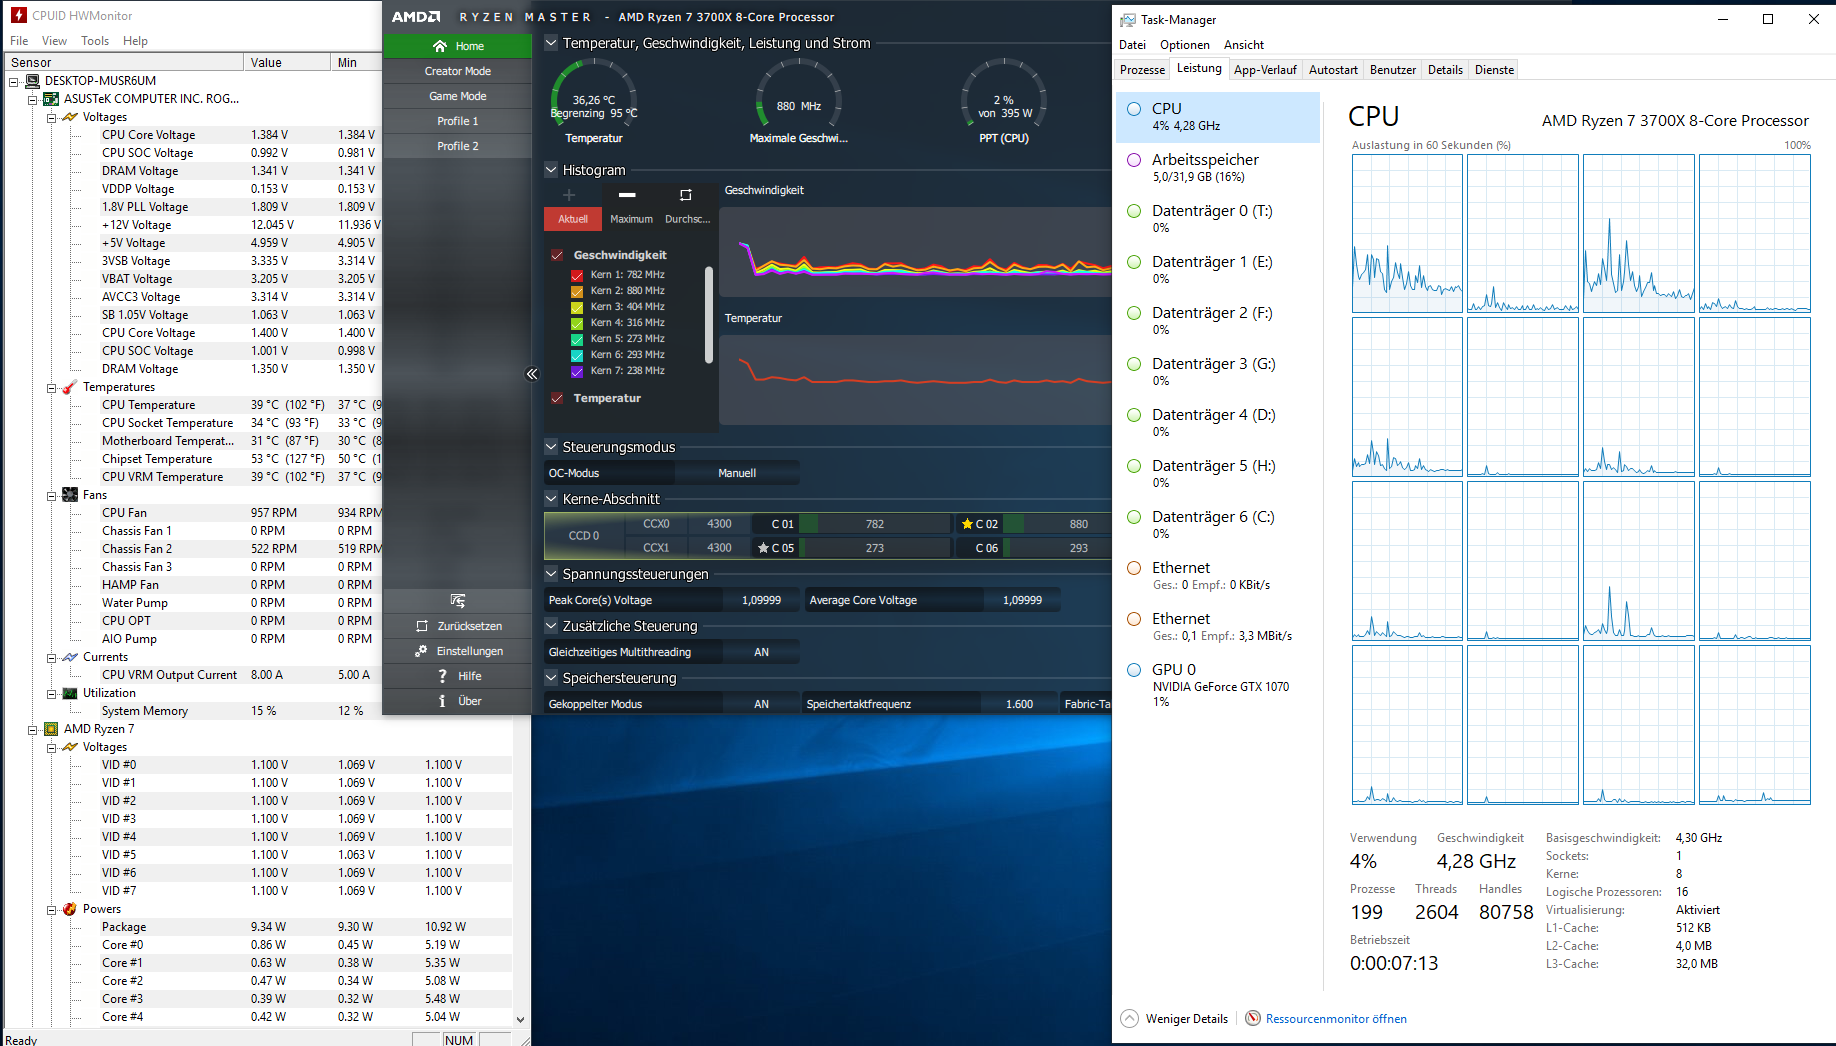
Task: Select Creator Mode in Ryzen Master
Action: point(457,71)
